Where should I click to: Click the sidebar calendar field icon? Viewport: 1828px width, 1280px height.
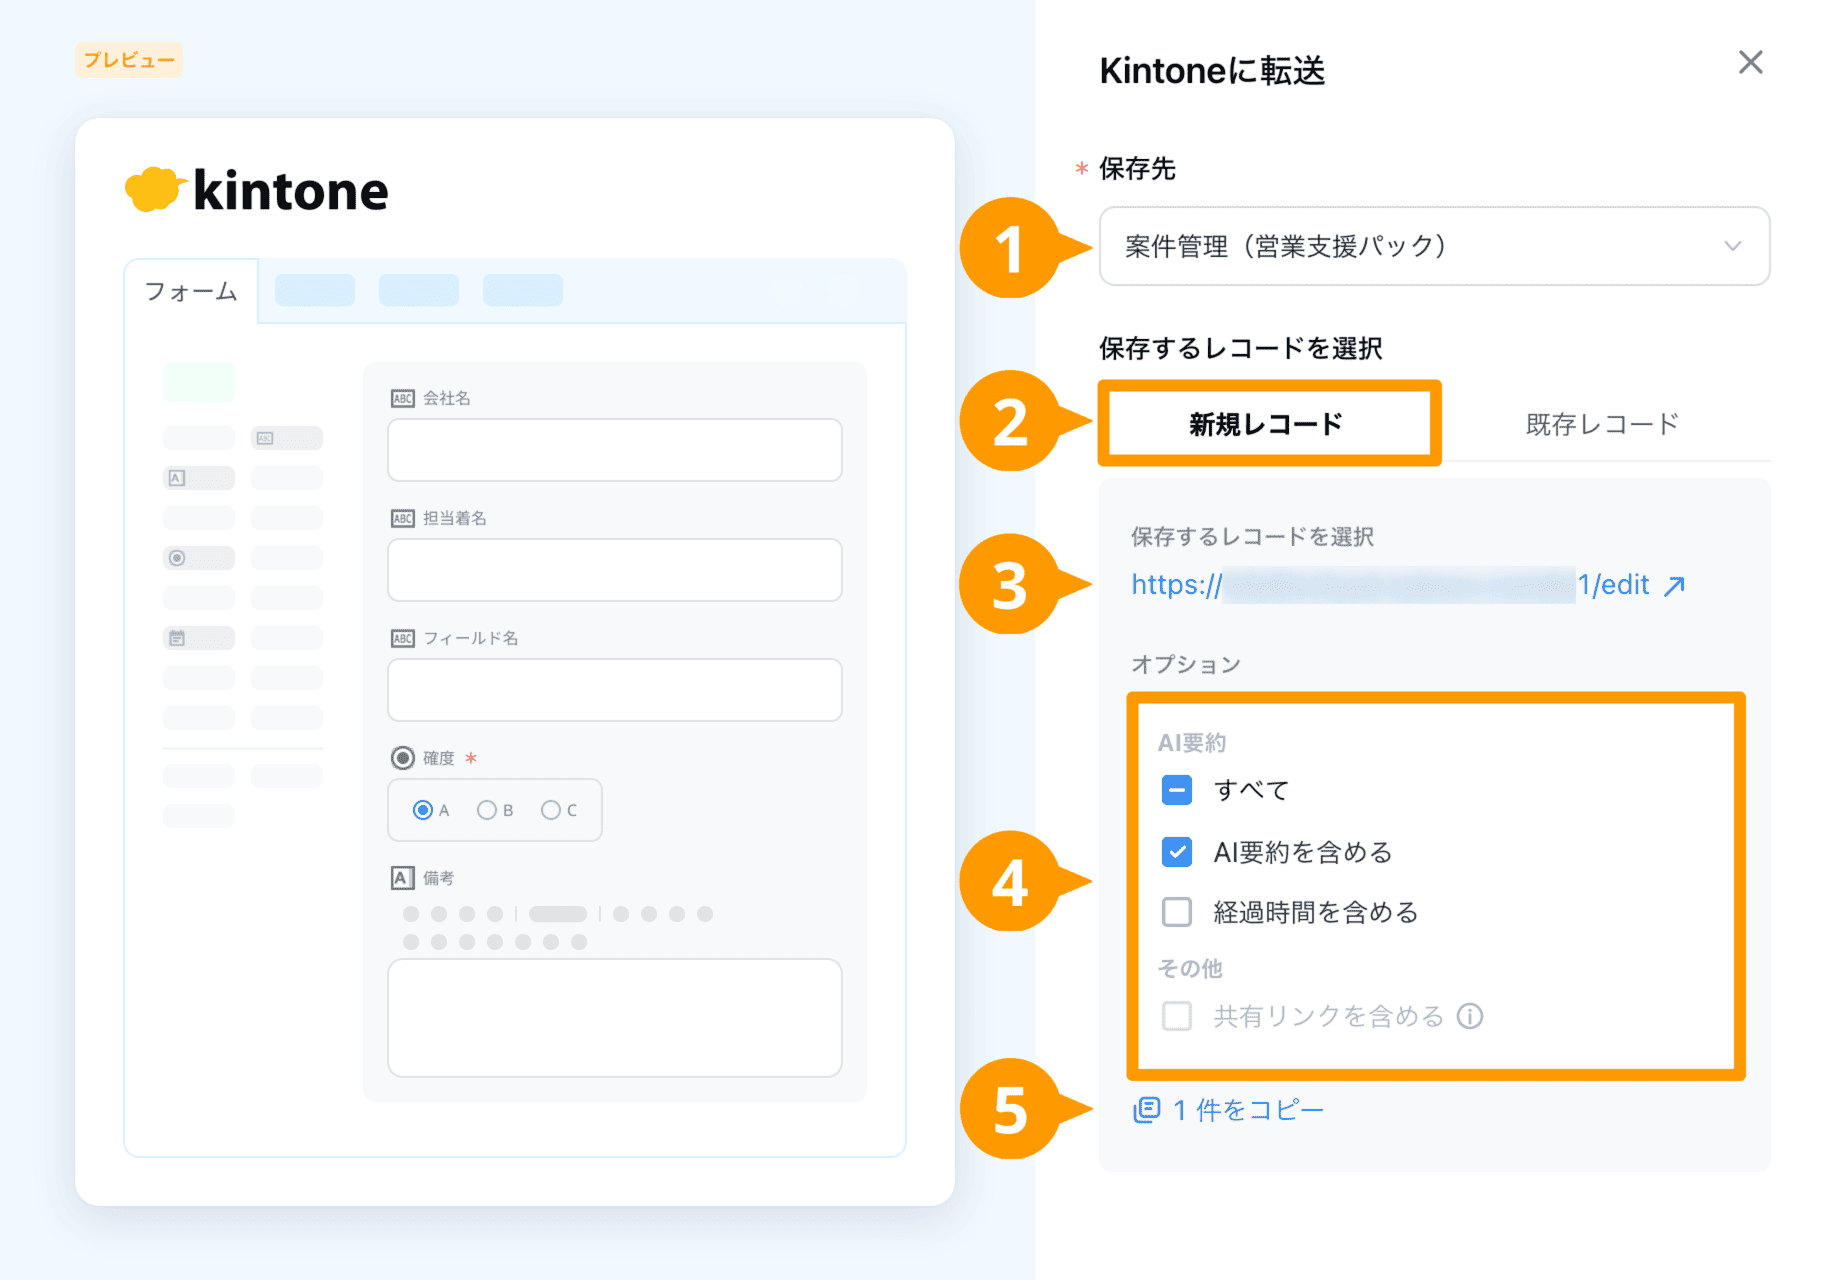[177, 638]
